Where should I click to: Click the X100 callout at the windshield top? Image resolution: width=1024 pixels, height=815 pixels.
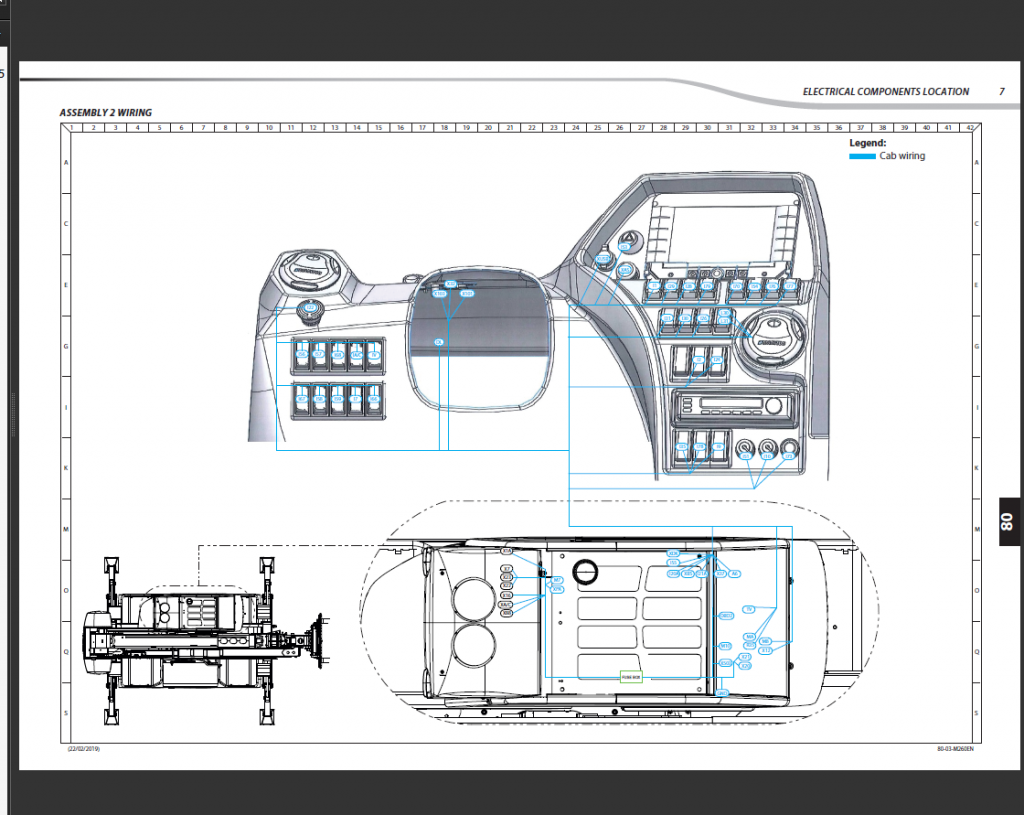438,293
